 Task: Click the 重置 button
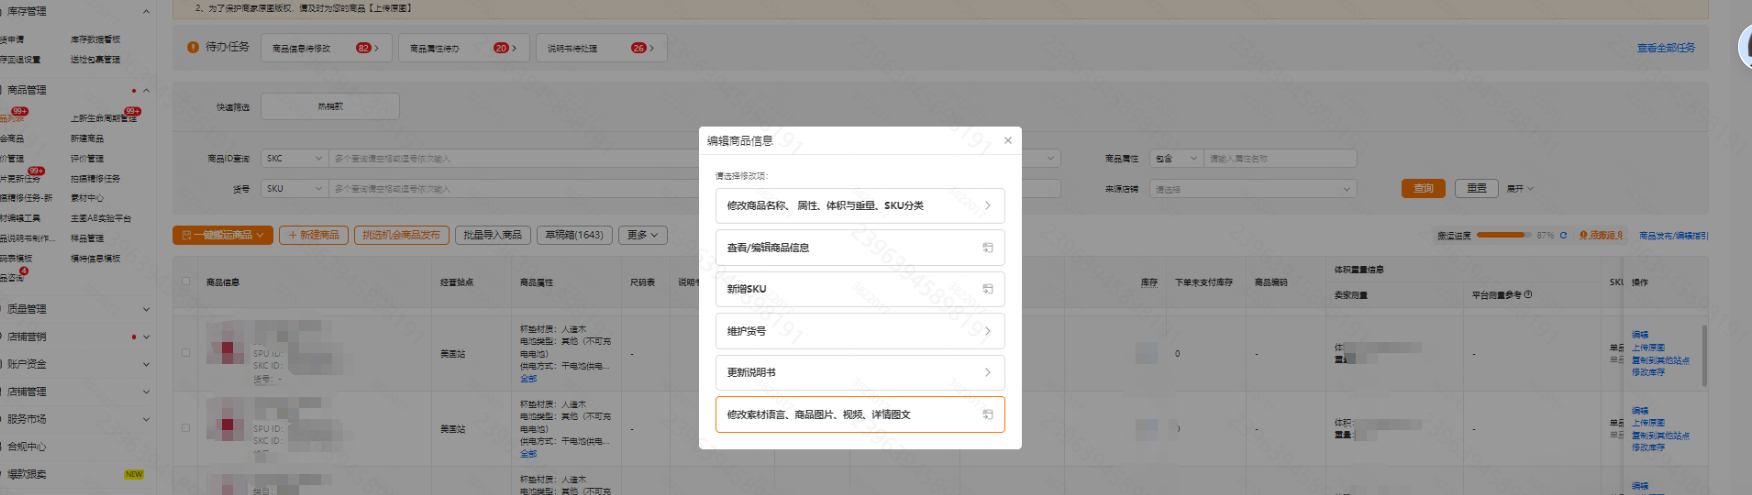[1476, 188]
